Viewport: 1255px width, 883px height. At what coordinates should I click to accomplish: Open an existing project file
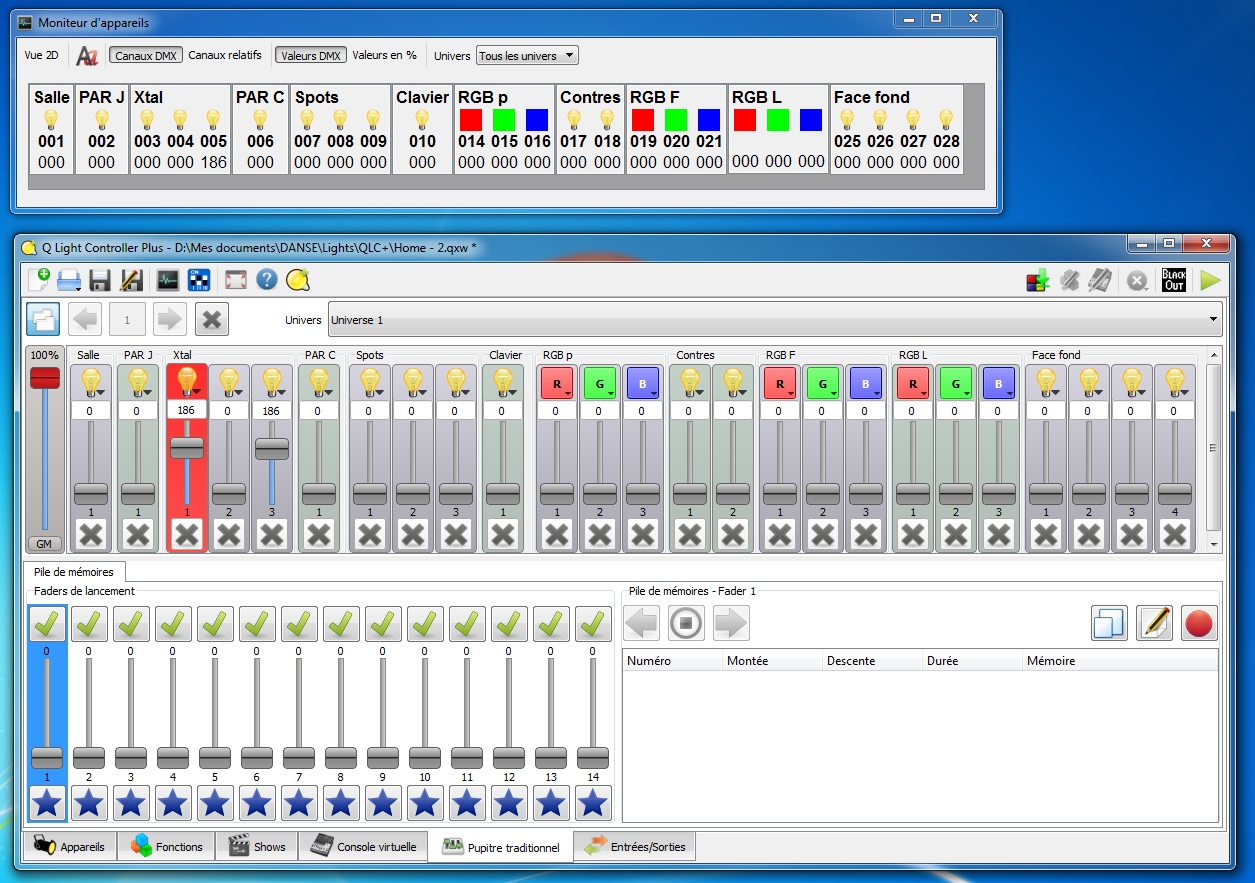tap(69, 280)
